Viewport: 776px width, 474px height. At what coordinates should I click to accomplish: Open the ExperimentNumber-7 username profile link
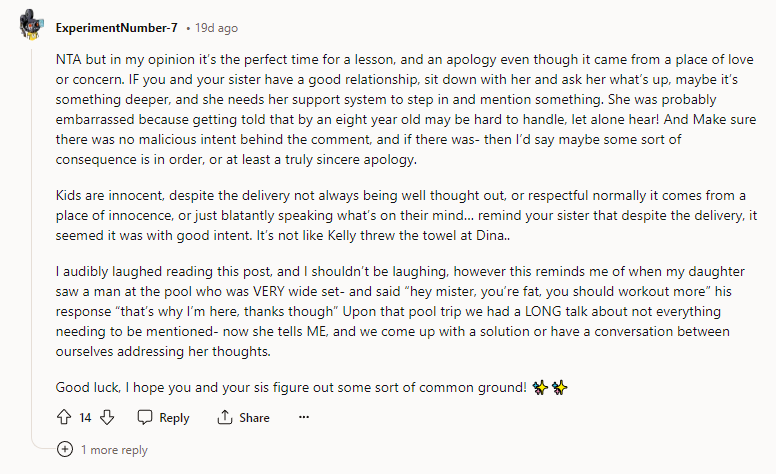click(x=116, y=27)
